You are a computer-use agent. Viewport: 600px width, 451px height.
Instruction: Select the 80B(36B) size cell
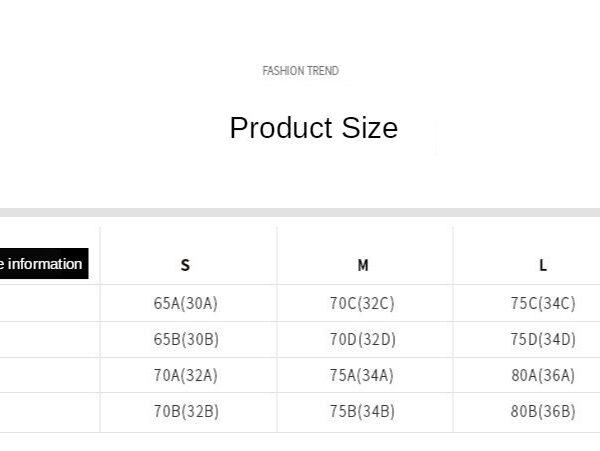tap(543, 411)
